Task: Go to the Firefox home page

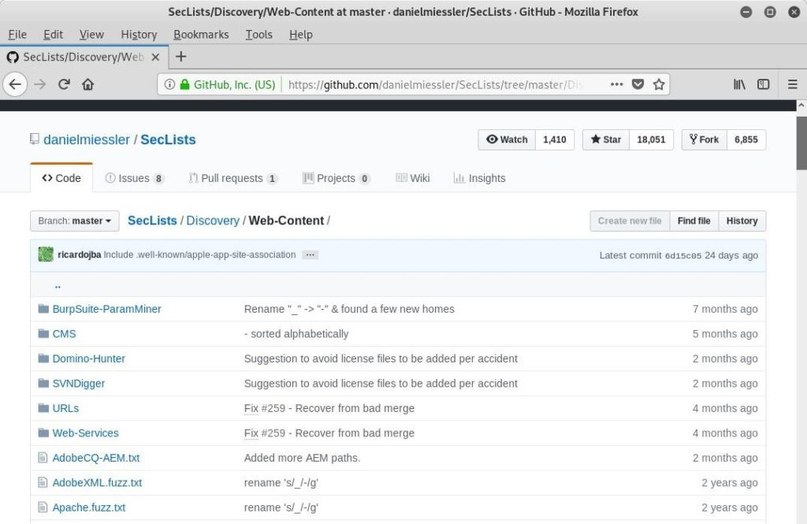Action: [88, 85]
